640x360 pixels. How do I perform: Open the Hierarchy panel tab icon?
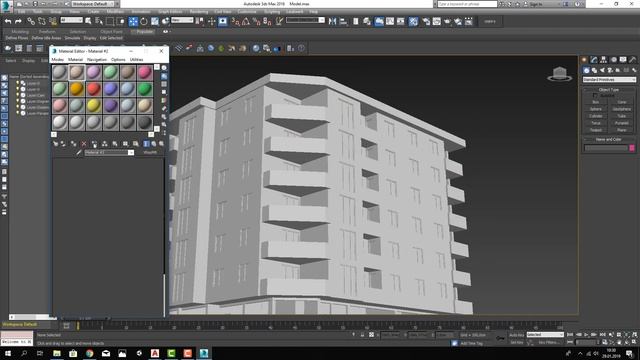coord(604,60)
